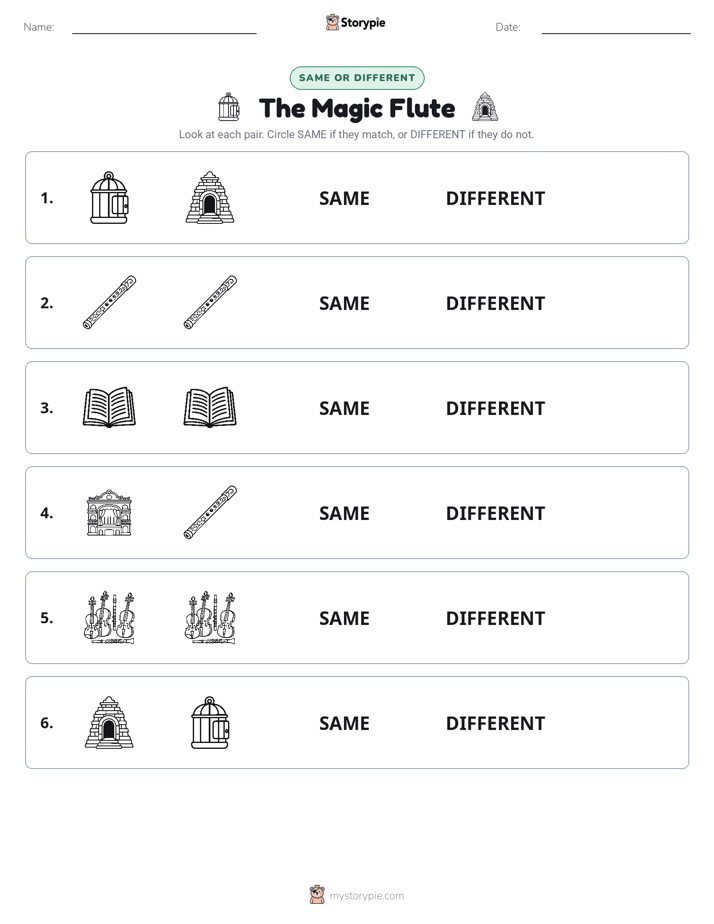Choose SAME for question 5
714x924 pixels.
coord(344,618)
